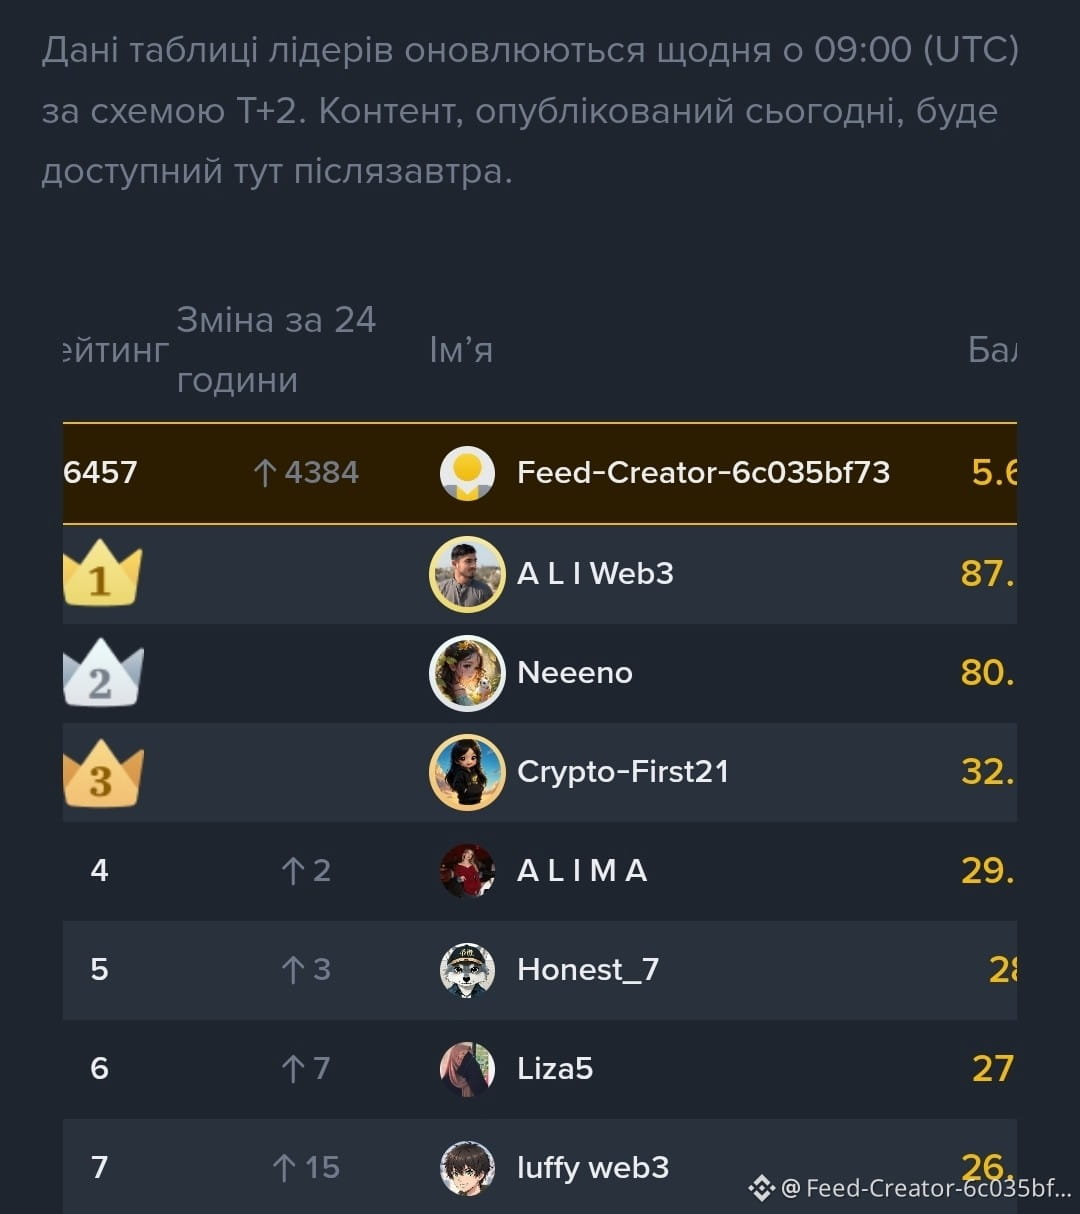Viewport: 1080px width, 1214px height.
Task: Tap Crypto-First21 avatar picture
Action: (467, 772)
